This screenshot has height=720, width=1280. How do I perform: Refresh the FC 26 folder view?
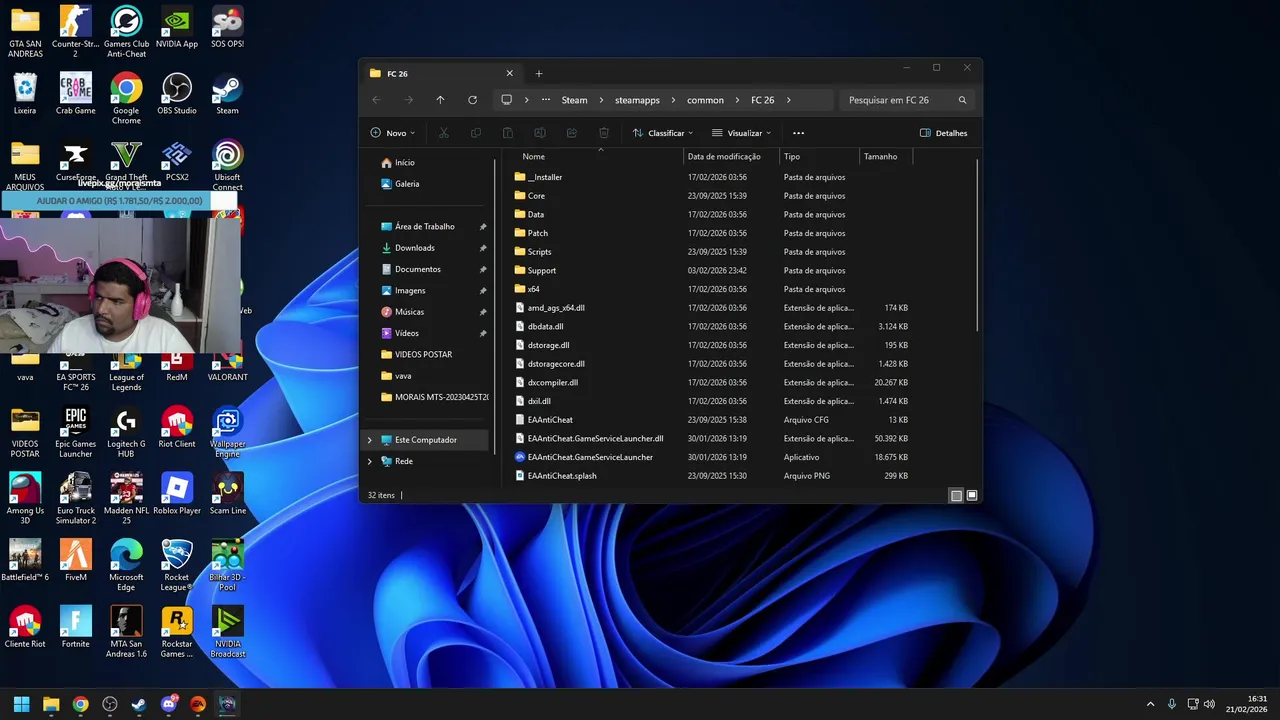pyautogui.click(x=472, y=100)
